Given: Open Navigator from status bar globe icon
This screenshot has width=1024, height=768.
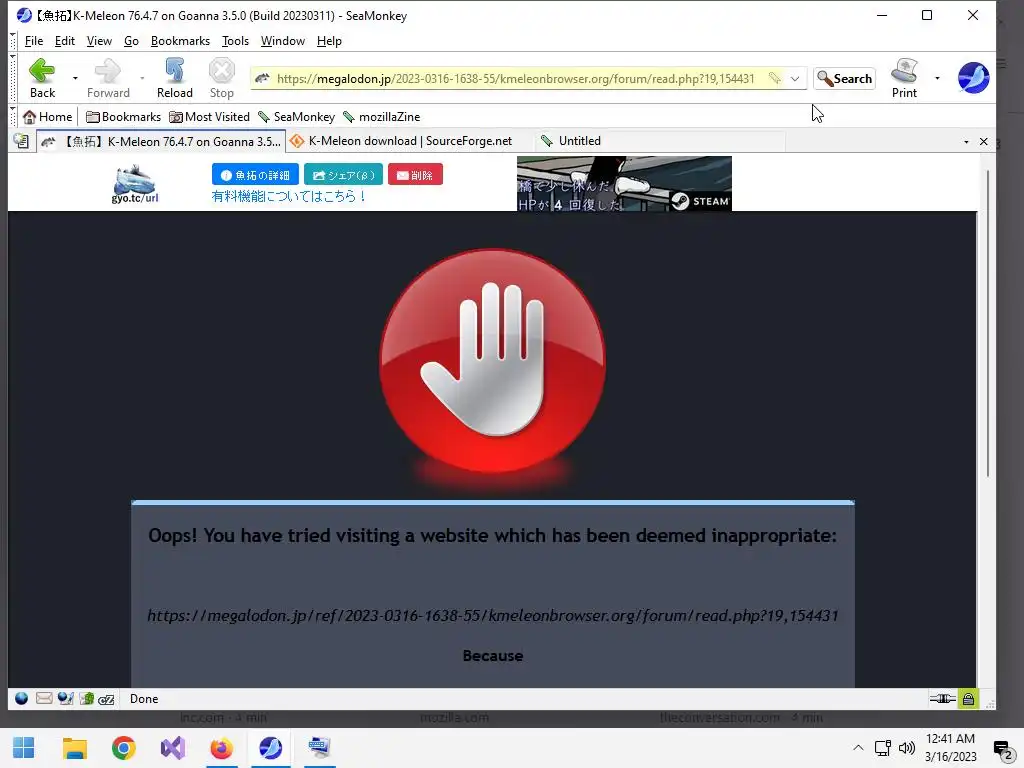Looking at the screenshot, I should click(22, 699).
